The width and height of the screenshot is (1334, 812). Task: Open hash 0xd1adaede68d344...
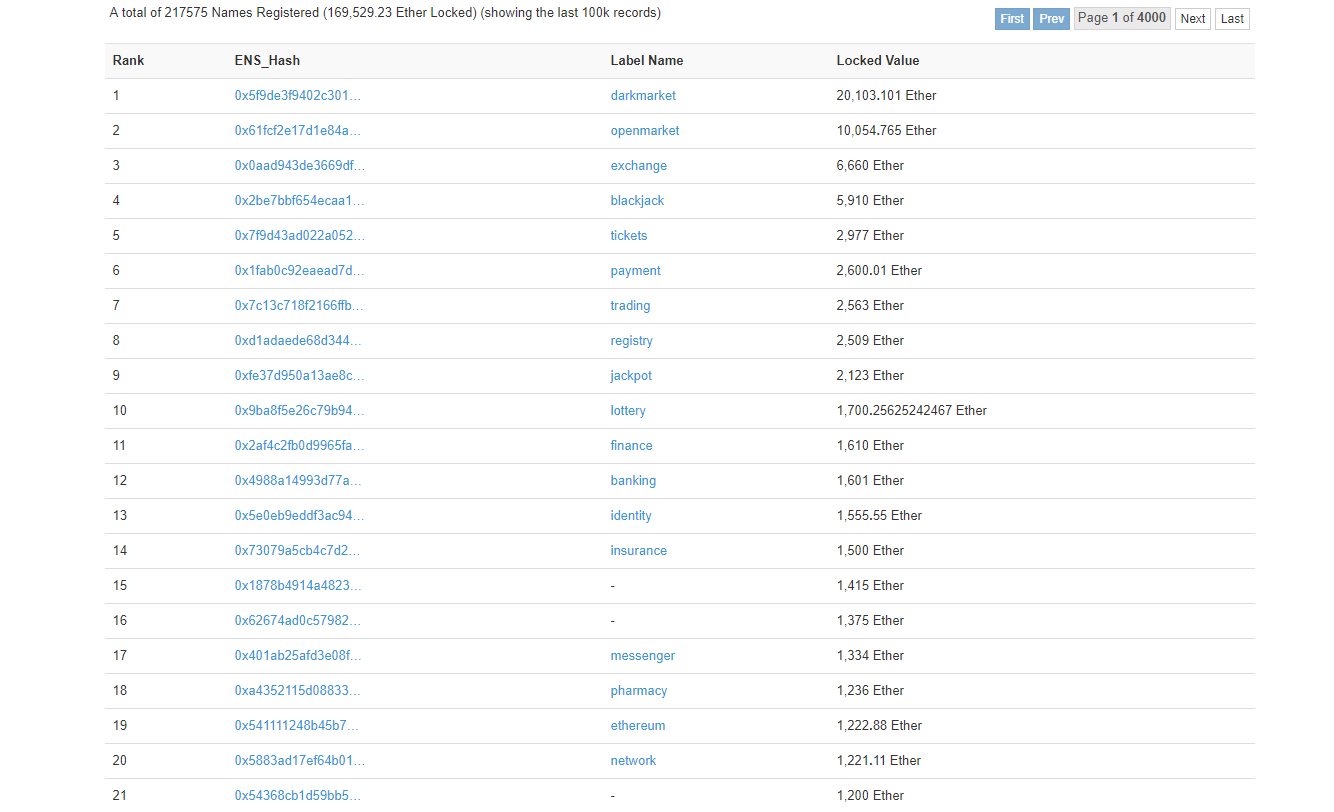[297, 341]
